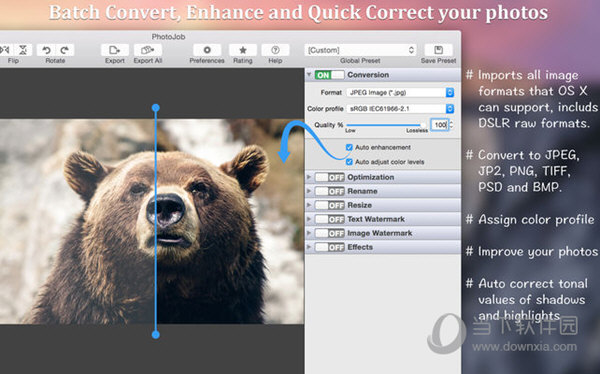The image size is (600, 374).
Task: Open Preferences with the gear icon
Action: coord(207,50)
